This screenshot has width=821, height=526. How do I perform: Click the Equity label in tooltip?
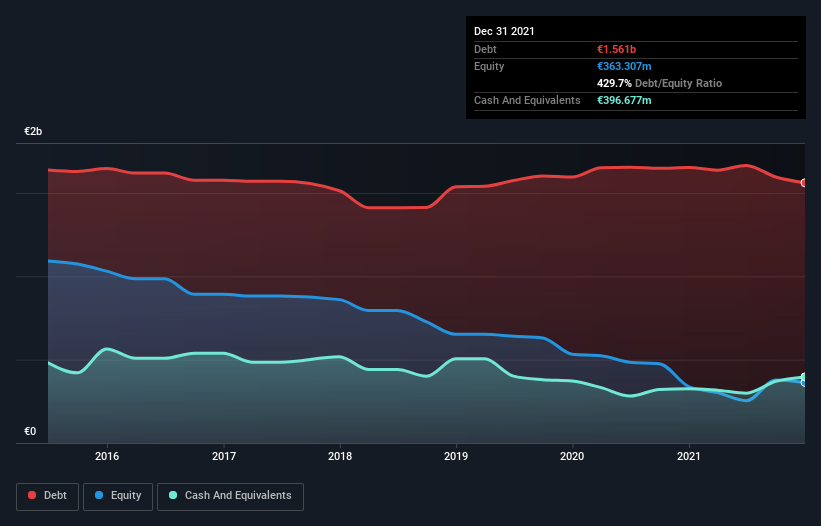point(489,66)
